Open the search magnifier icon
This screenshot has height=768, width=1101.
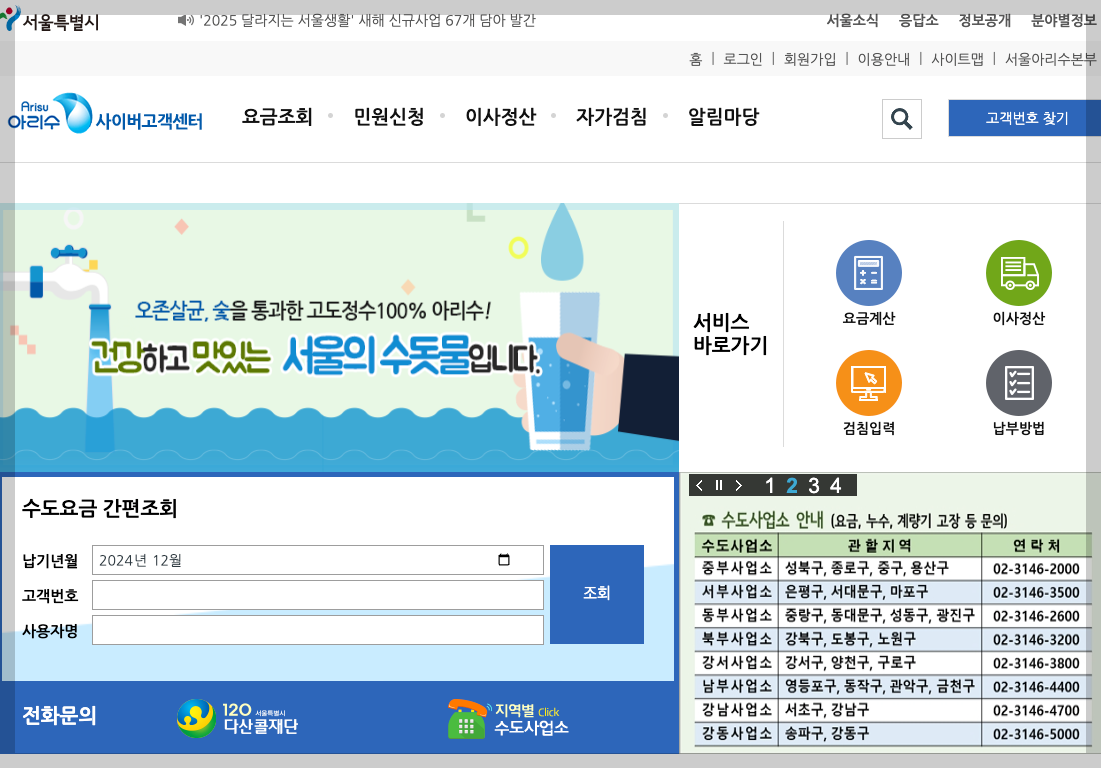(x=901, y=118)
